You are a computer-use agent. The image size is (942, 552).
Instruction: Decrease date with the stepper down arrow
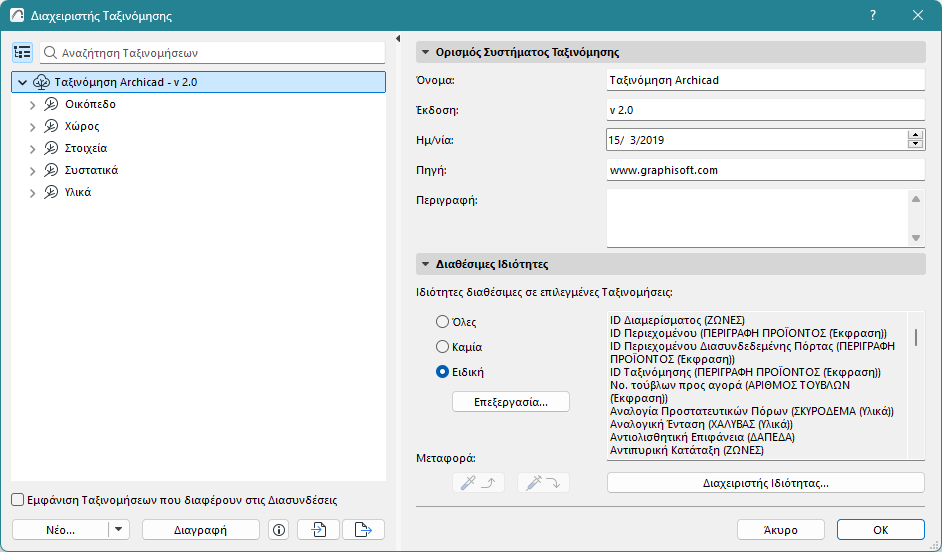[916, 144]
